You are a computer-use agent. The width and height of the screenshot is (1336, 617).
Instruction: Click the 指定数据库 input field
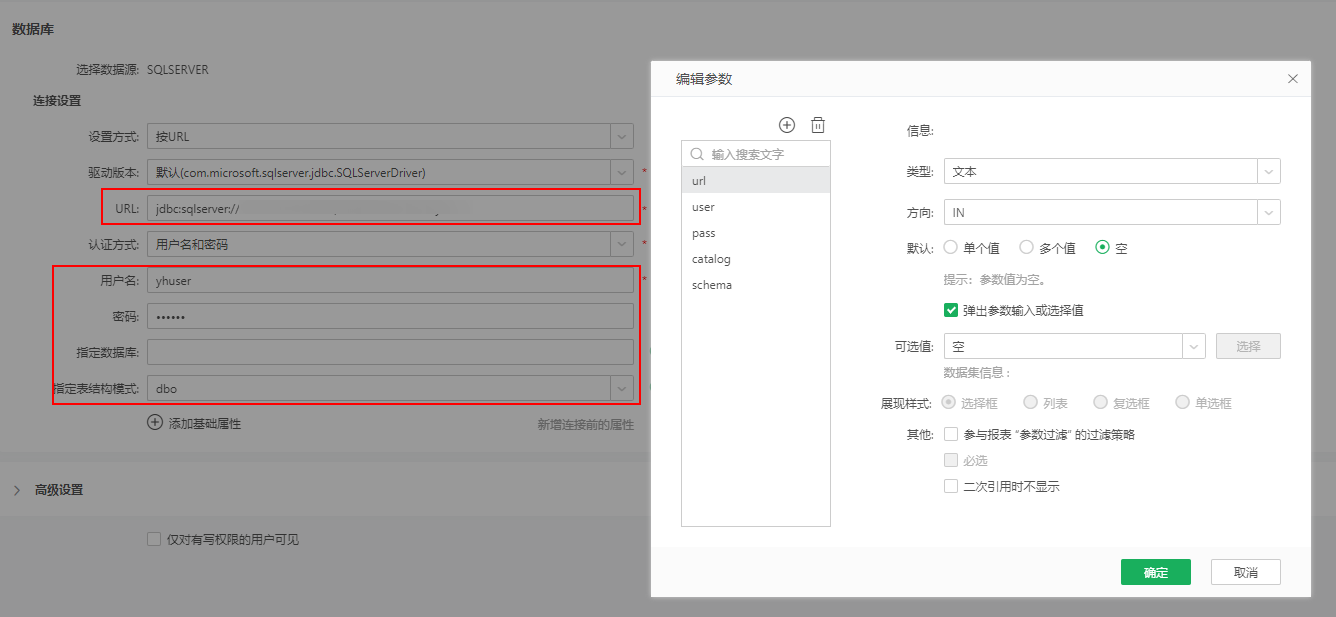(x=389, y=351)
